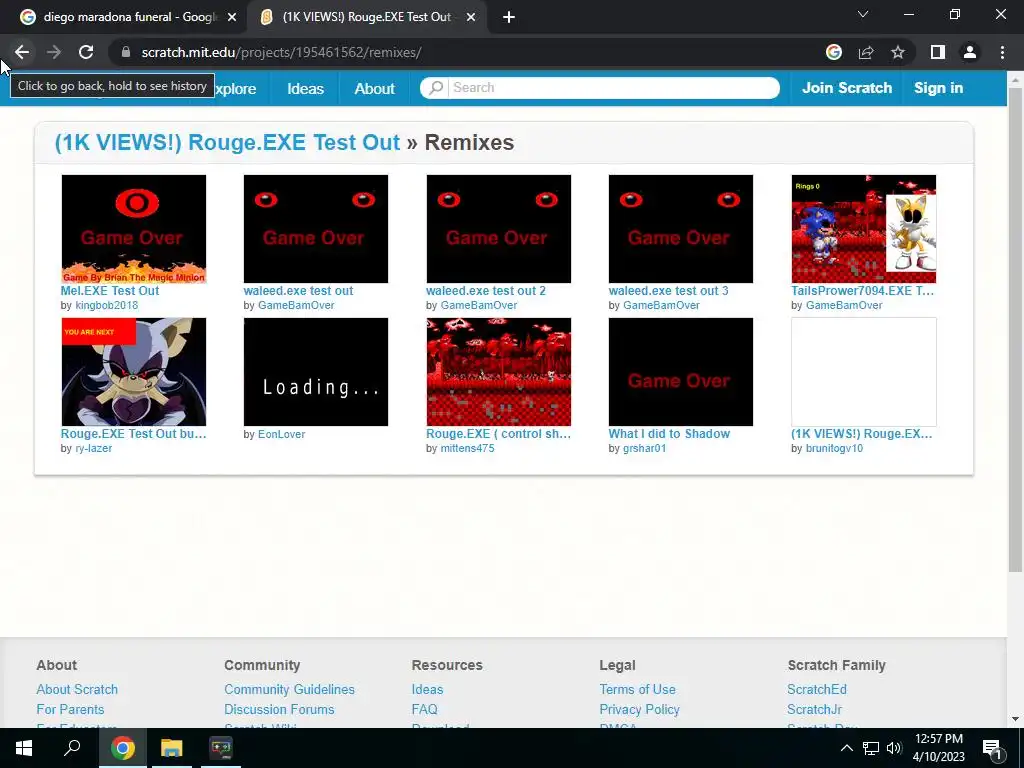1024x768 pixels.
Task: Open the (1K VIEWS!) Rouge.EXE Test Out title link
Action: (x=227, y=142)
